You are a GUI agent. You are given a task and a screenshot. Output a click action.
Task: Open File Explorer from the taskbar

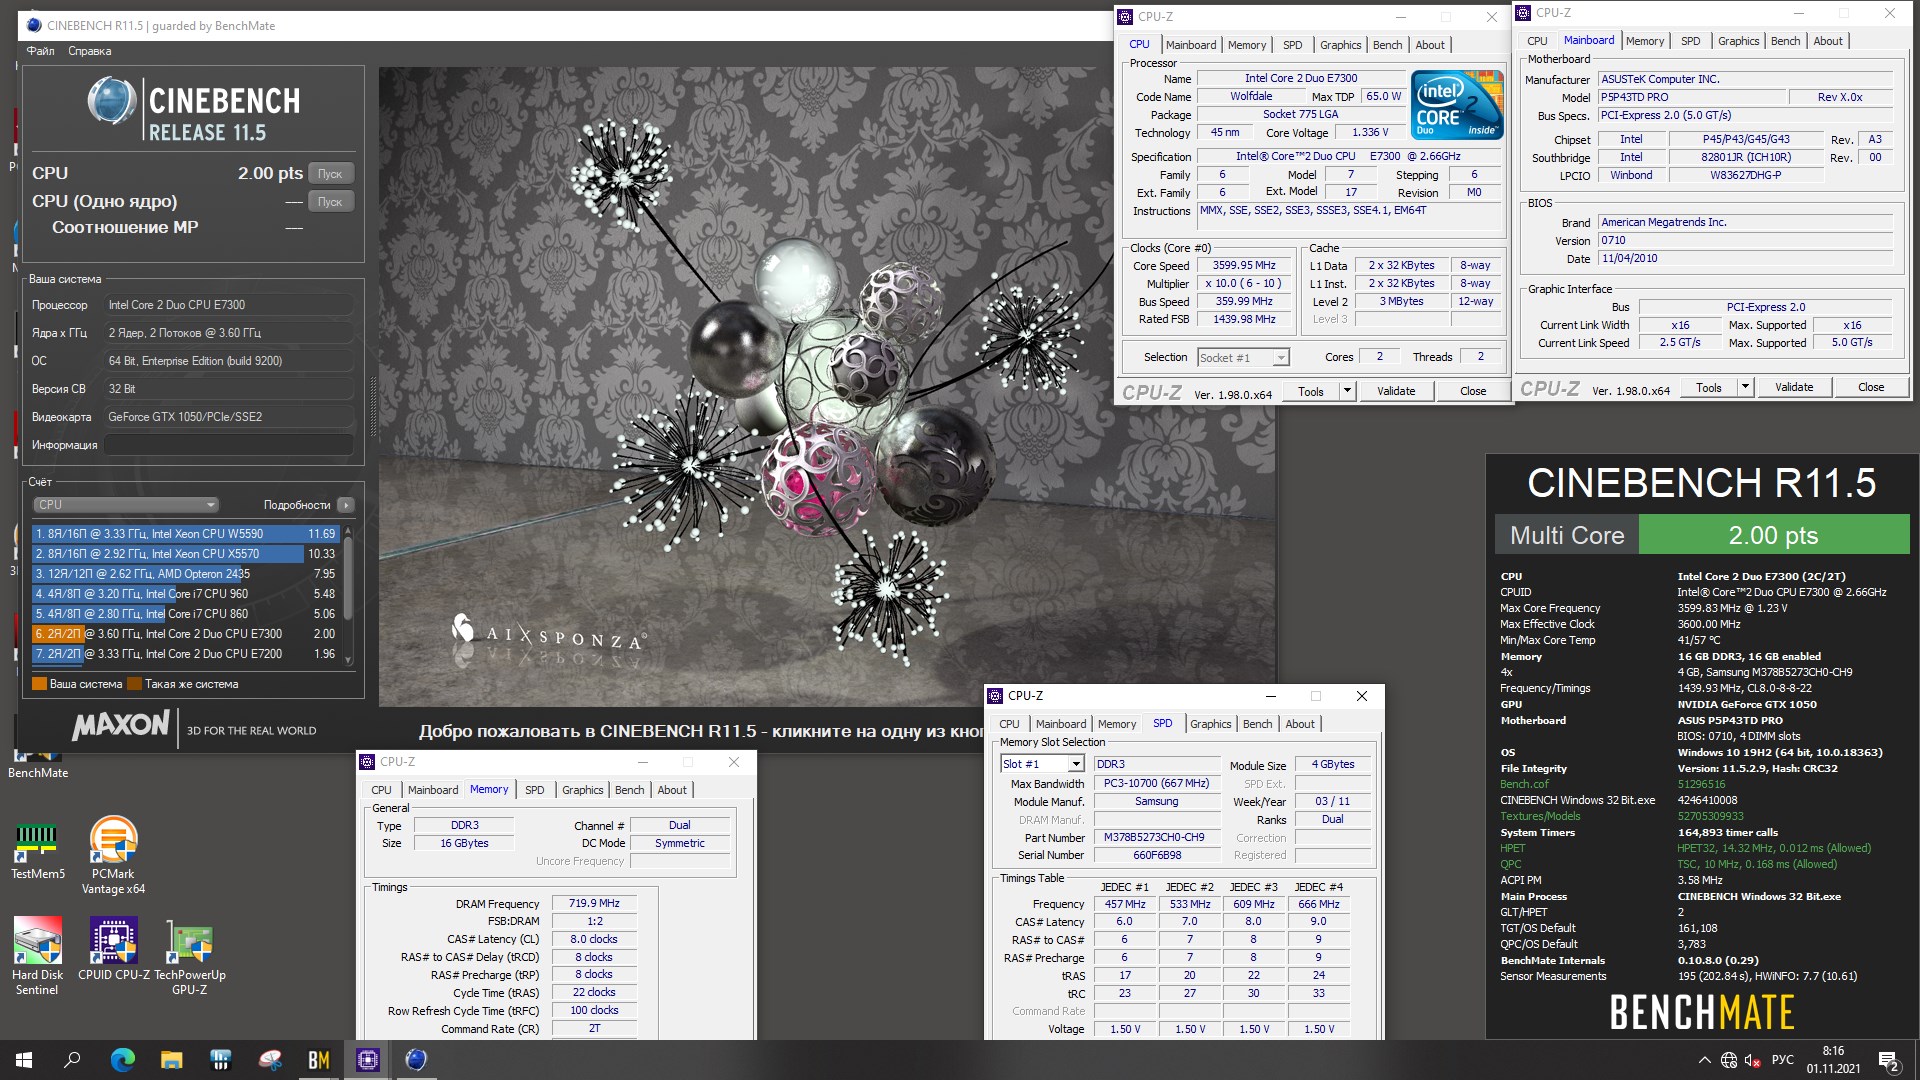(x=171, y=1060)
